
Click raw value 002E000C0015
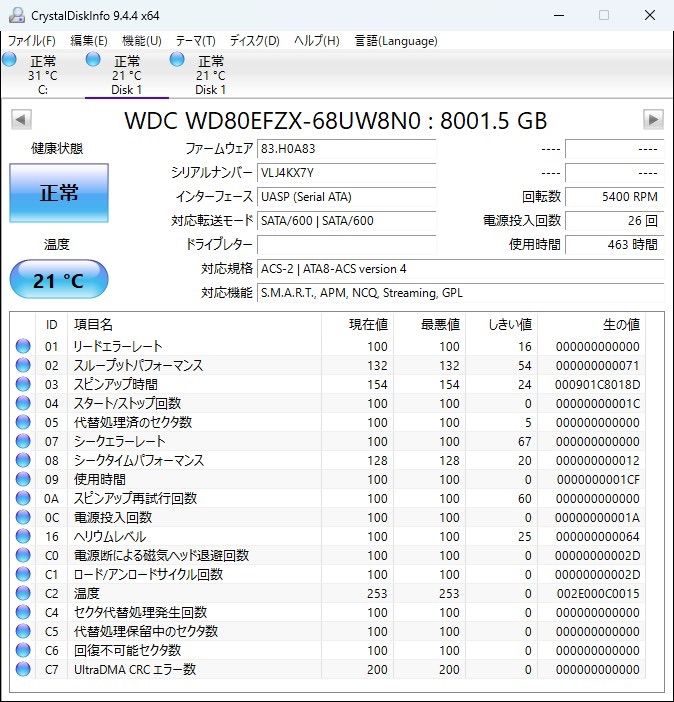point(598,594)
